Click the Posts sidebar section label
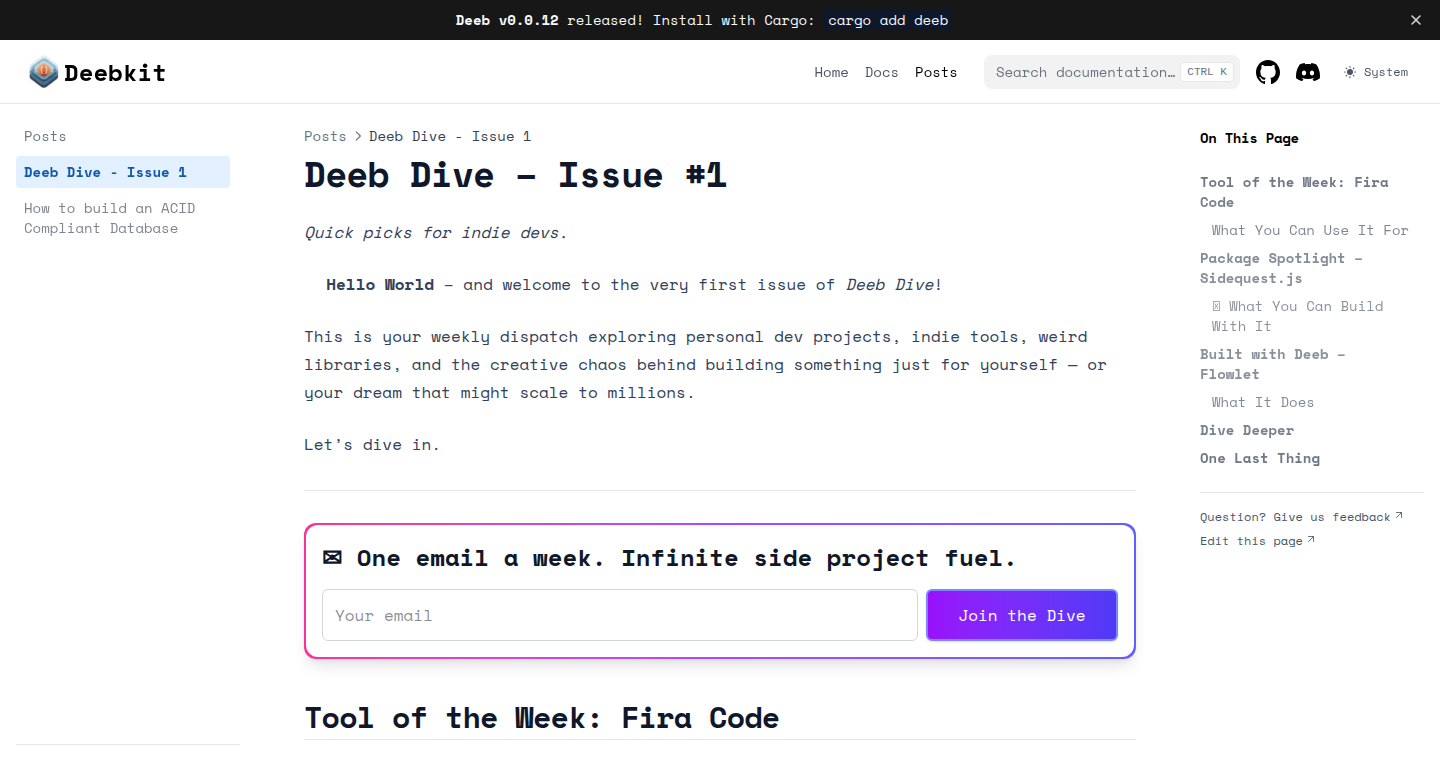The height and width of the screenshot is (761, 1440). [x=45, y=136]
